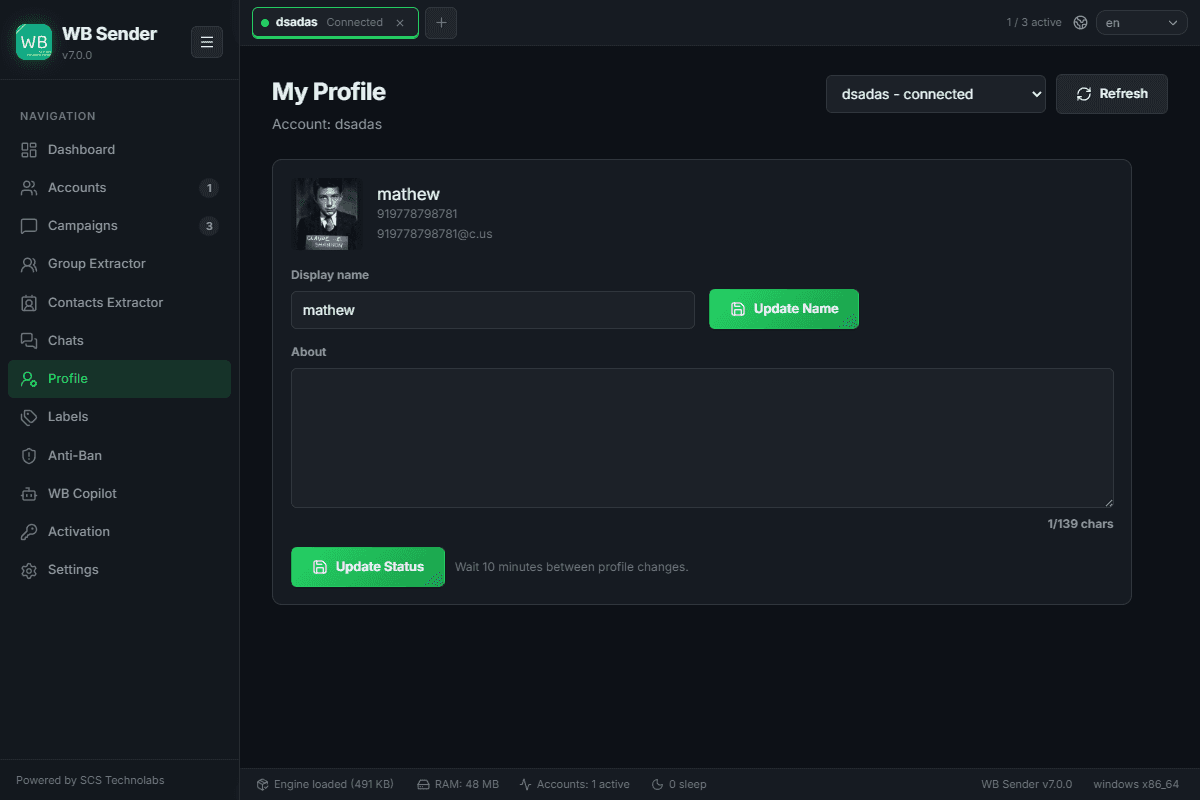Click 'Engine loaded (491 KB)' status text
Image resolution: width=1200 pixels, height=800 pixels.
click(334, 785)
